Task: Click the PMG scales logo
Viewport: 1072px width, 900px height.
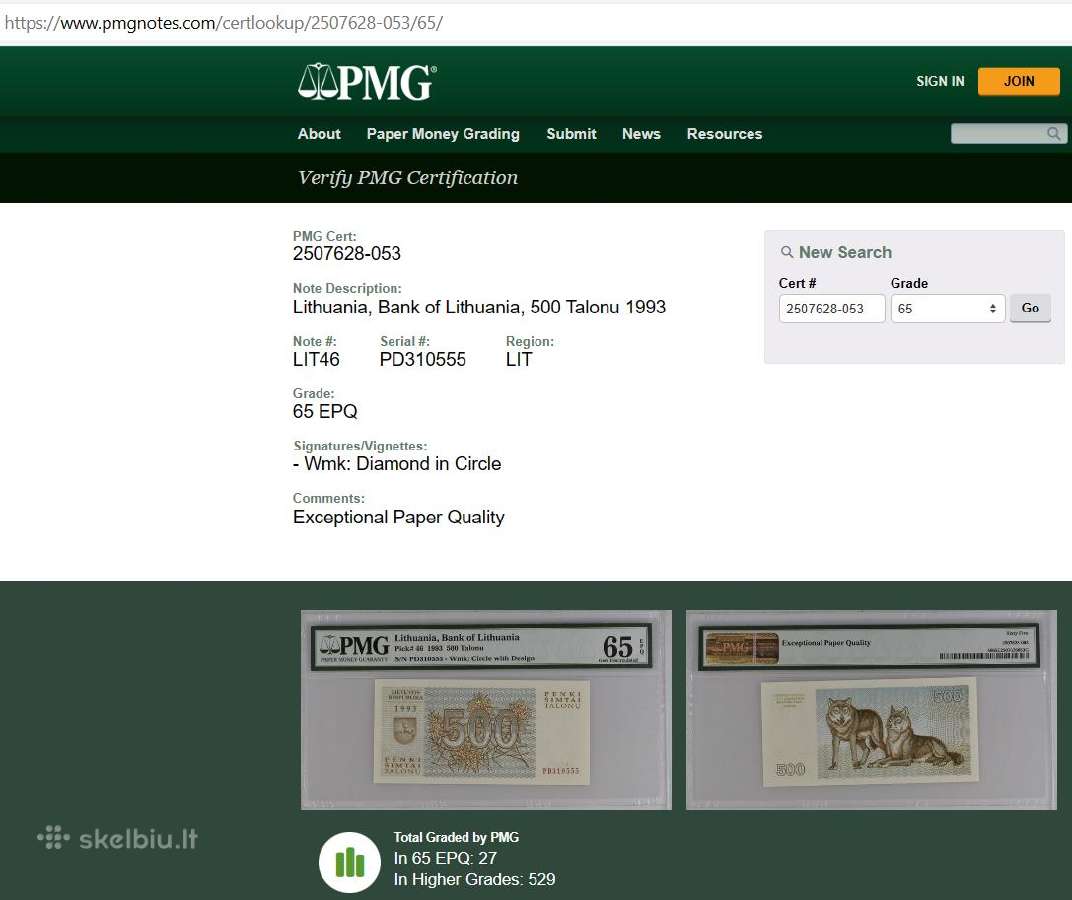Action: (x=367, y=82)
